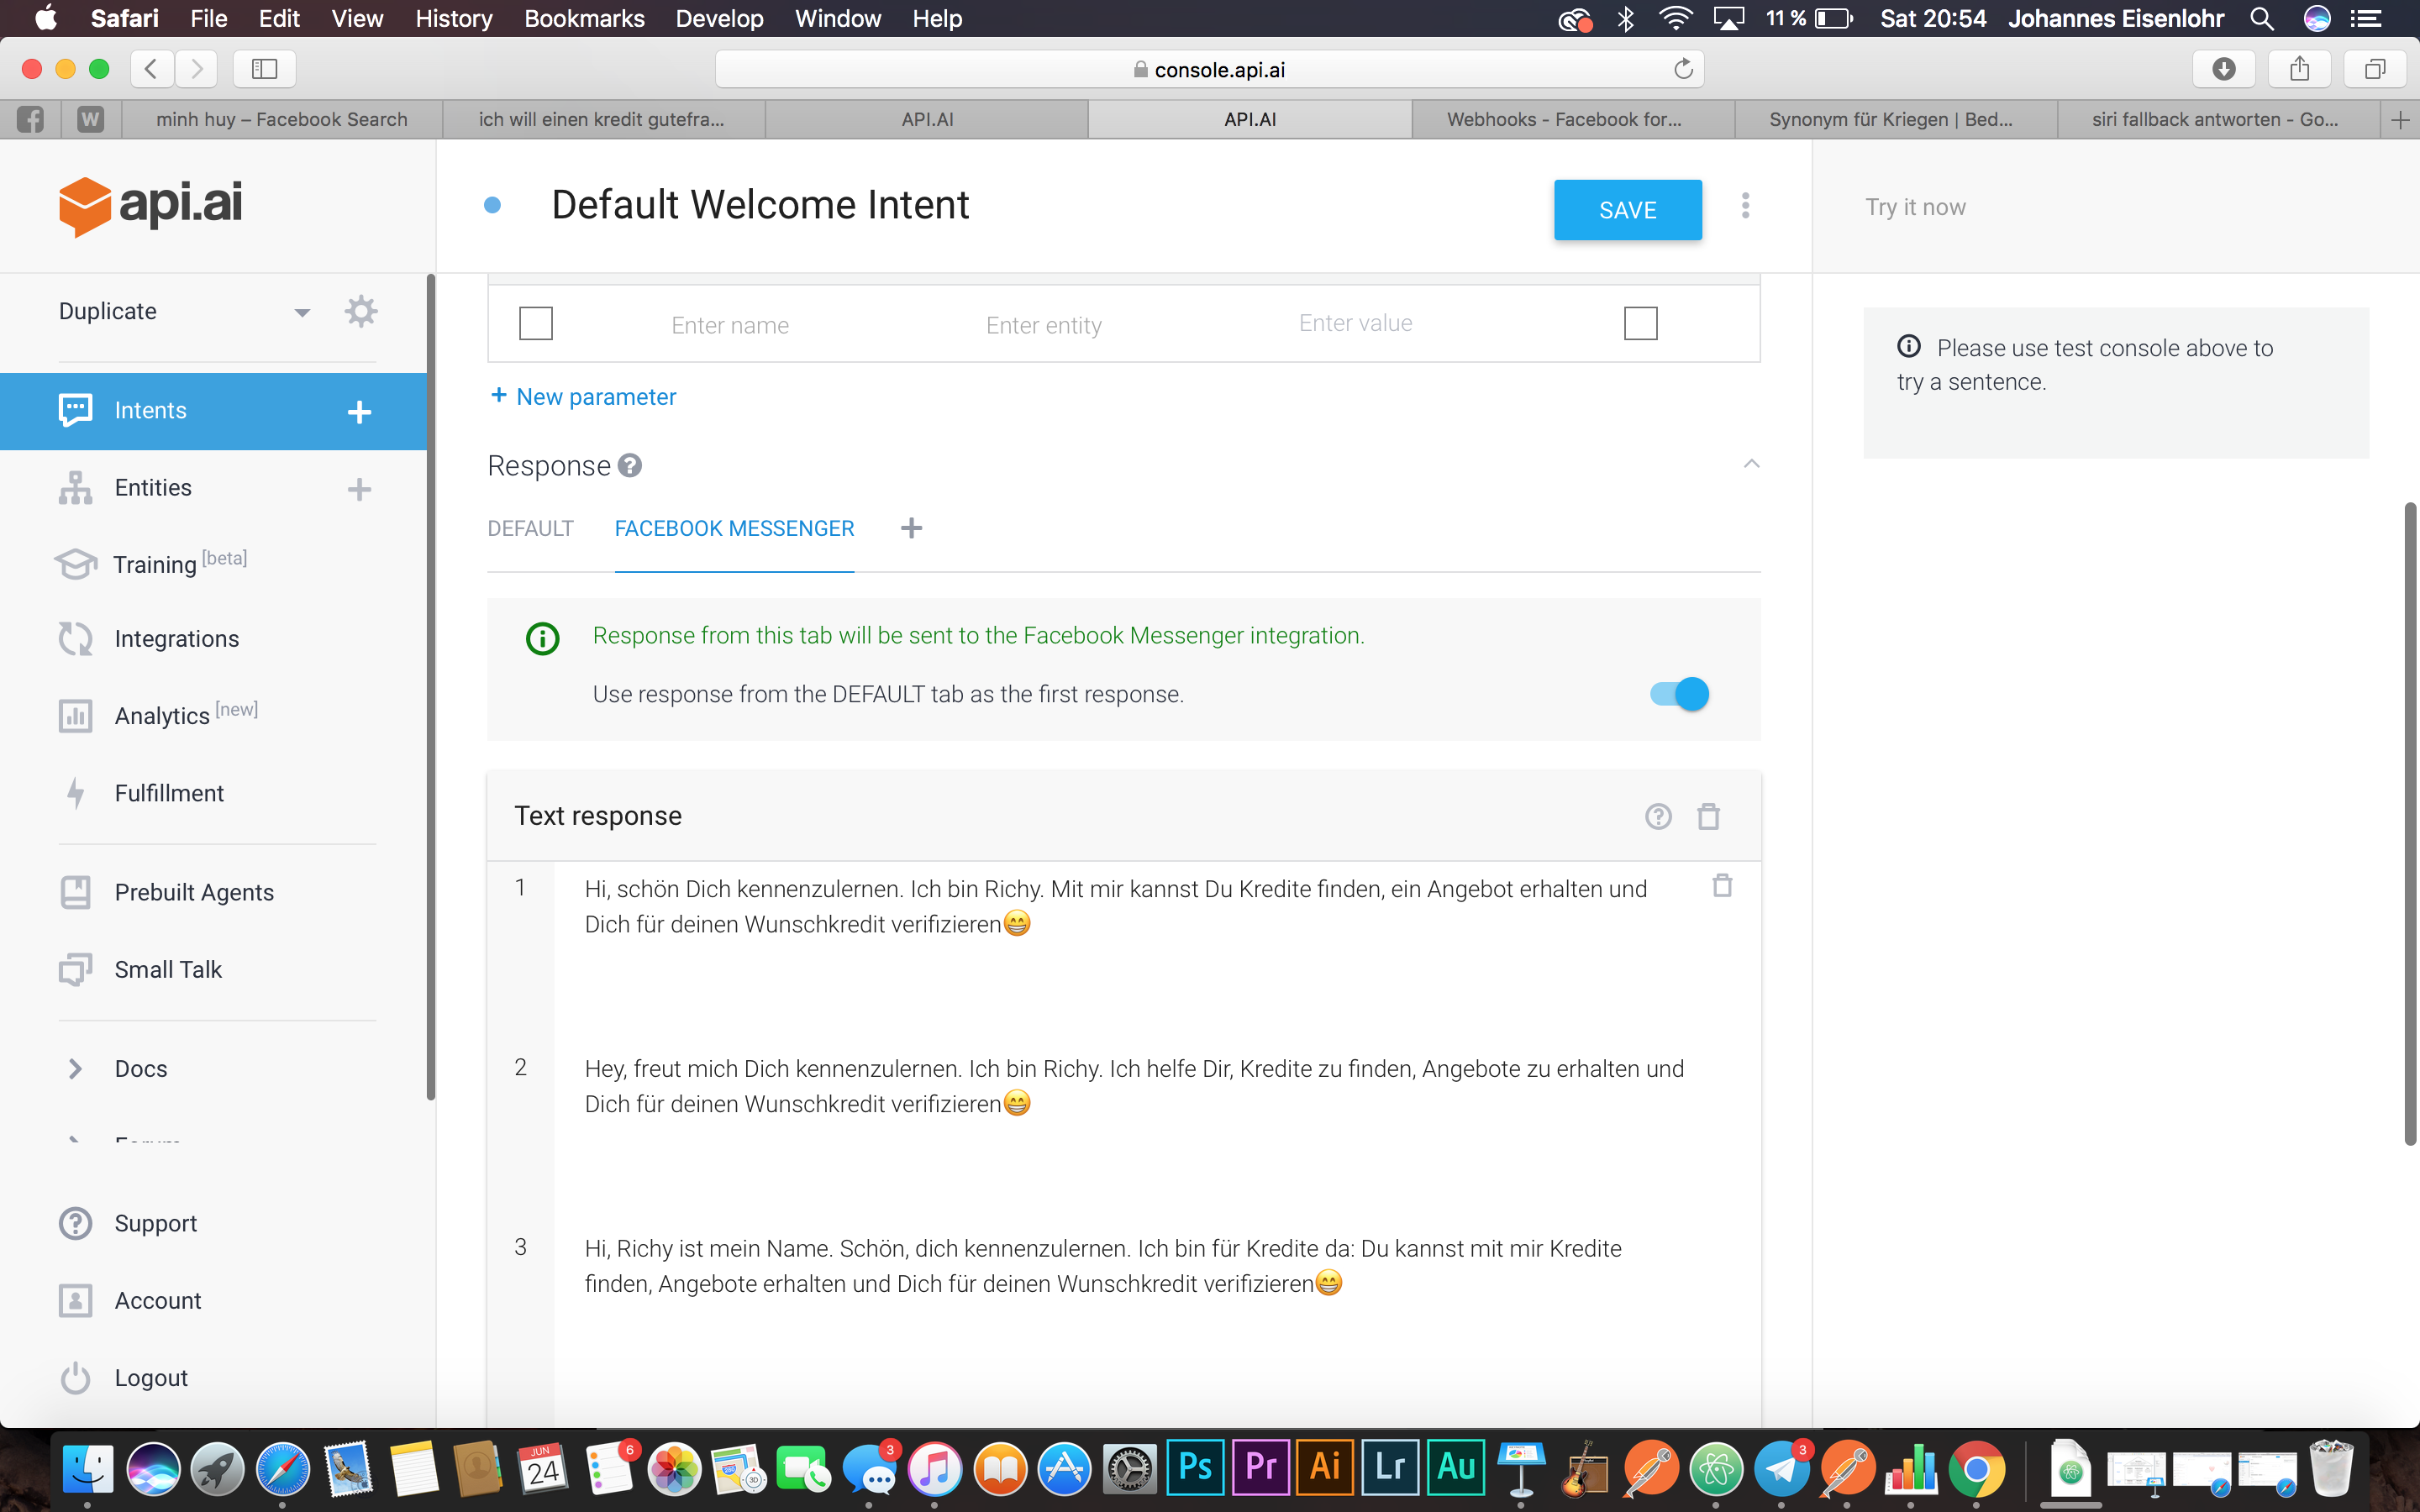Add a new response platform tab
Screen dimensions: 2420x1512
pos(911,528)
